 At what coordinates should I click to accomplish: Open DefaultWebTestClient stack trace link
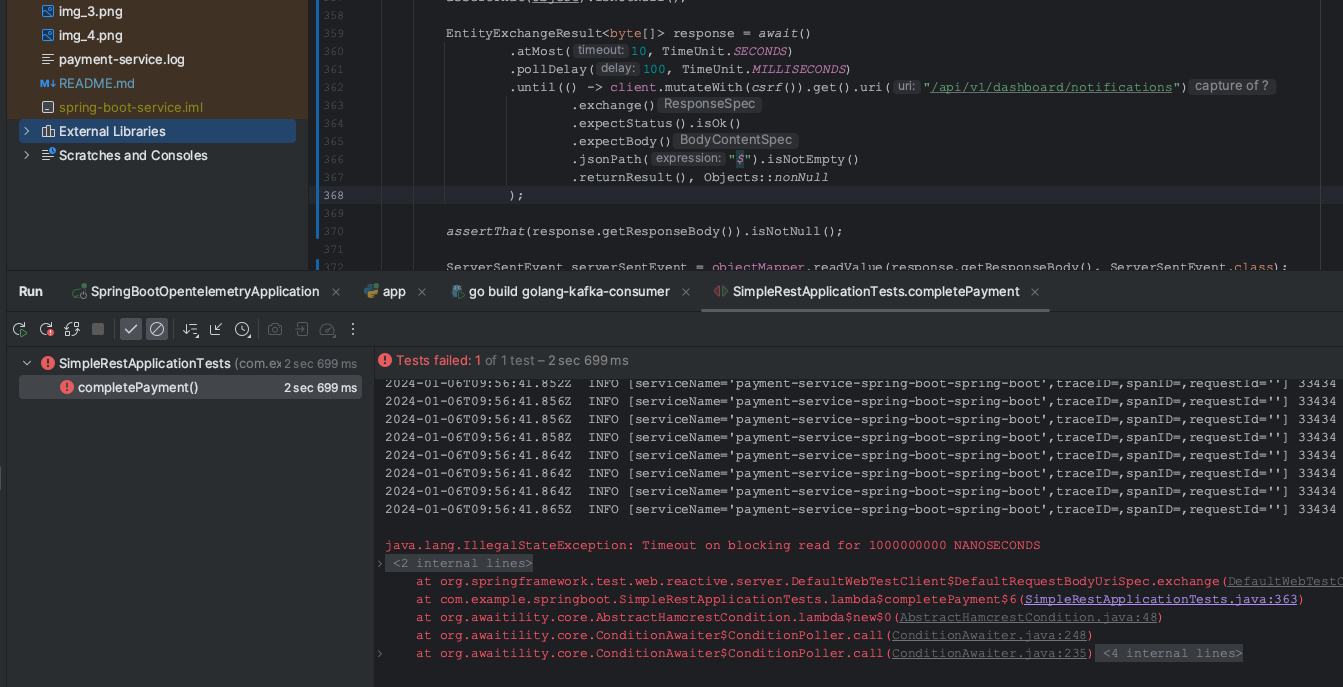coord(1285,581)
